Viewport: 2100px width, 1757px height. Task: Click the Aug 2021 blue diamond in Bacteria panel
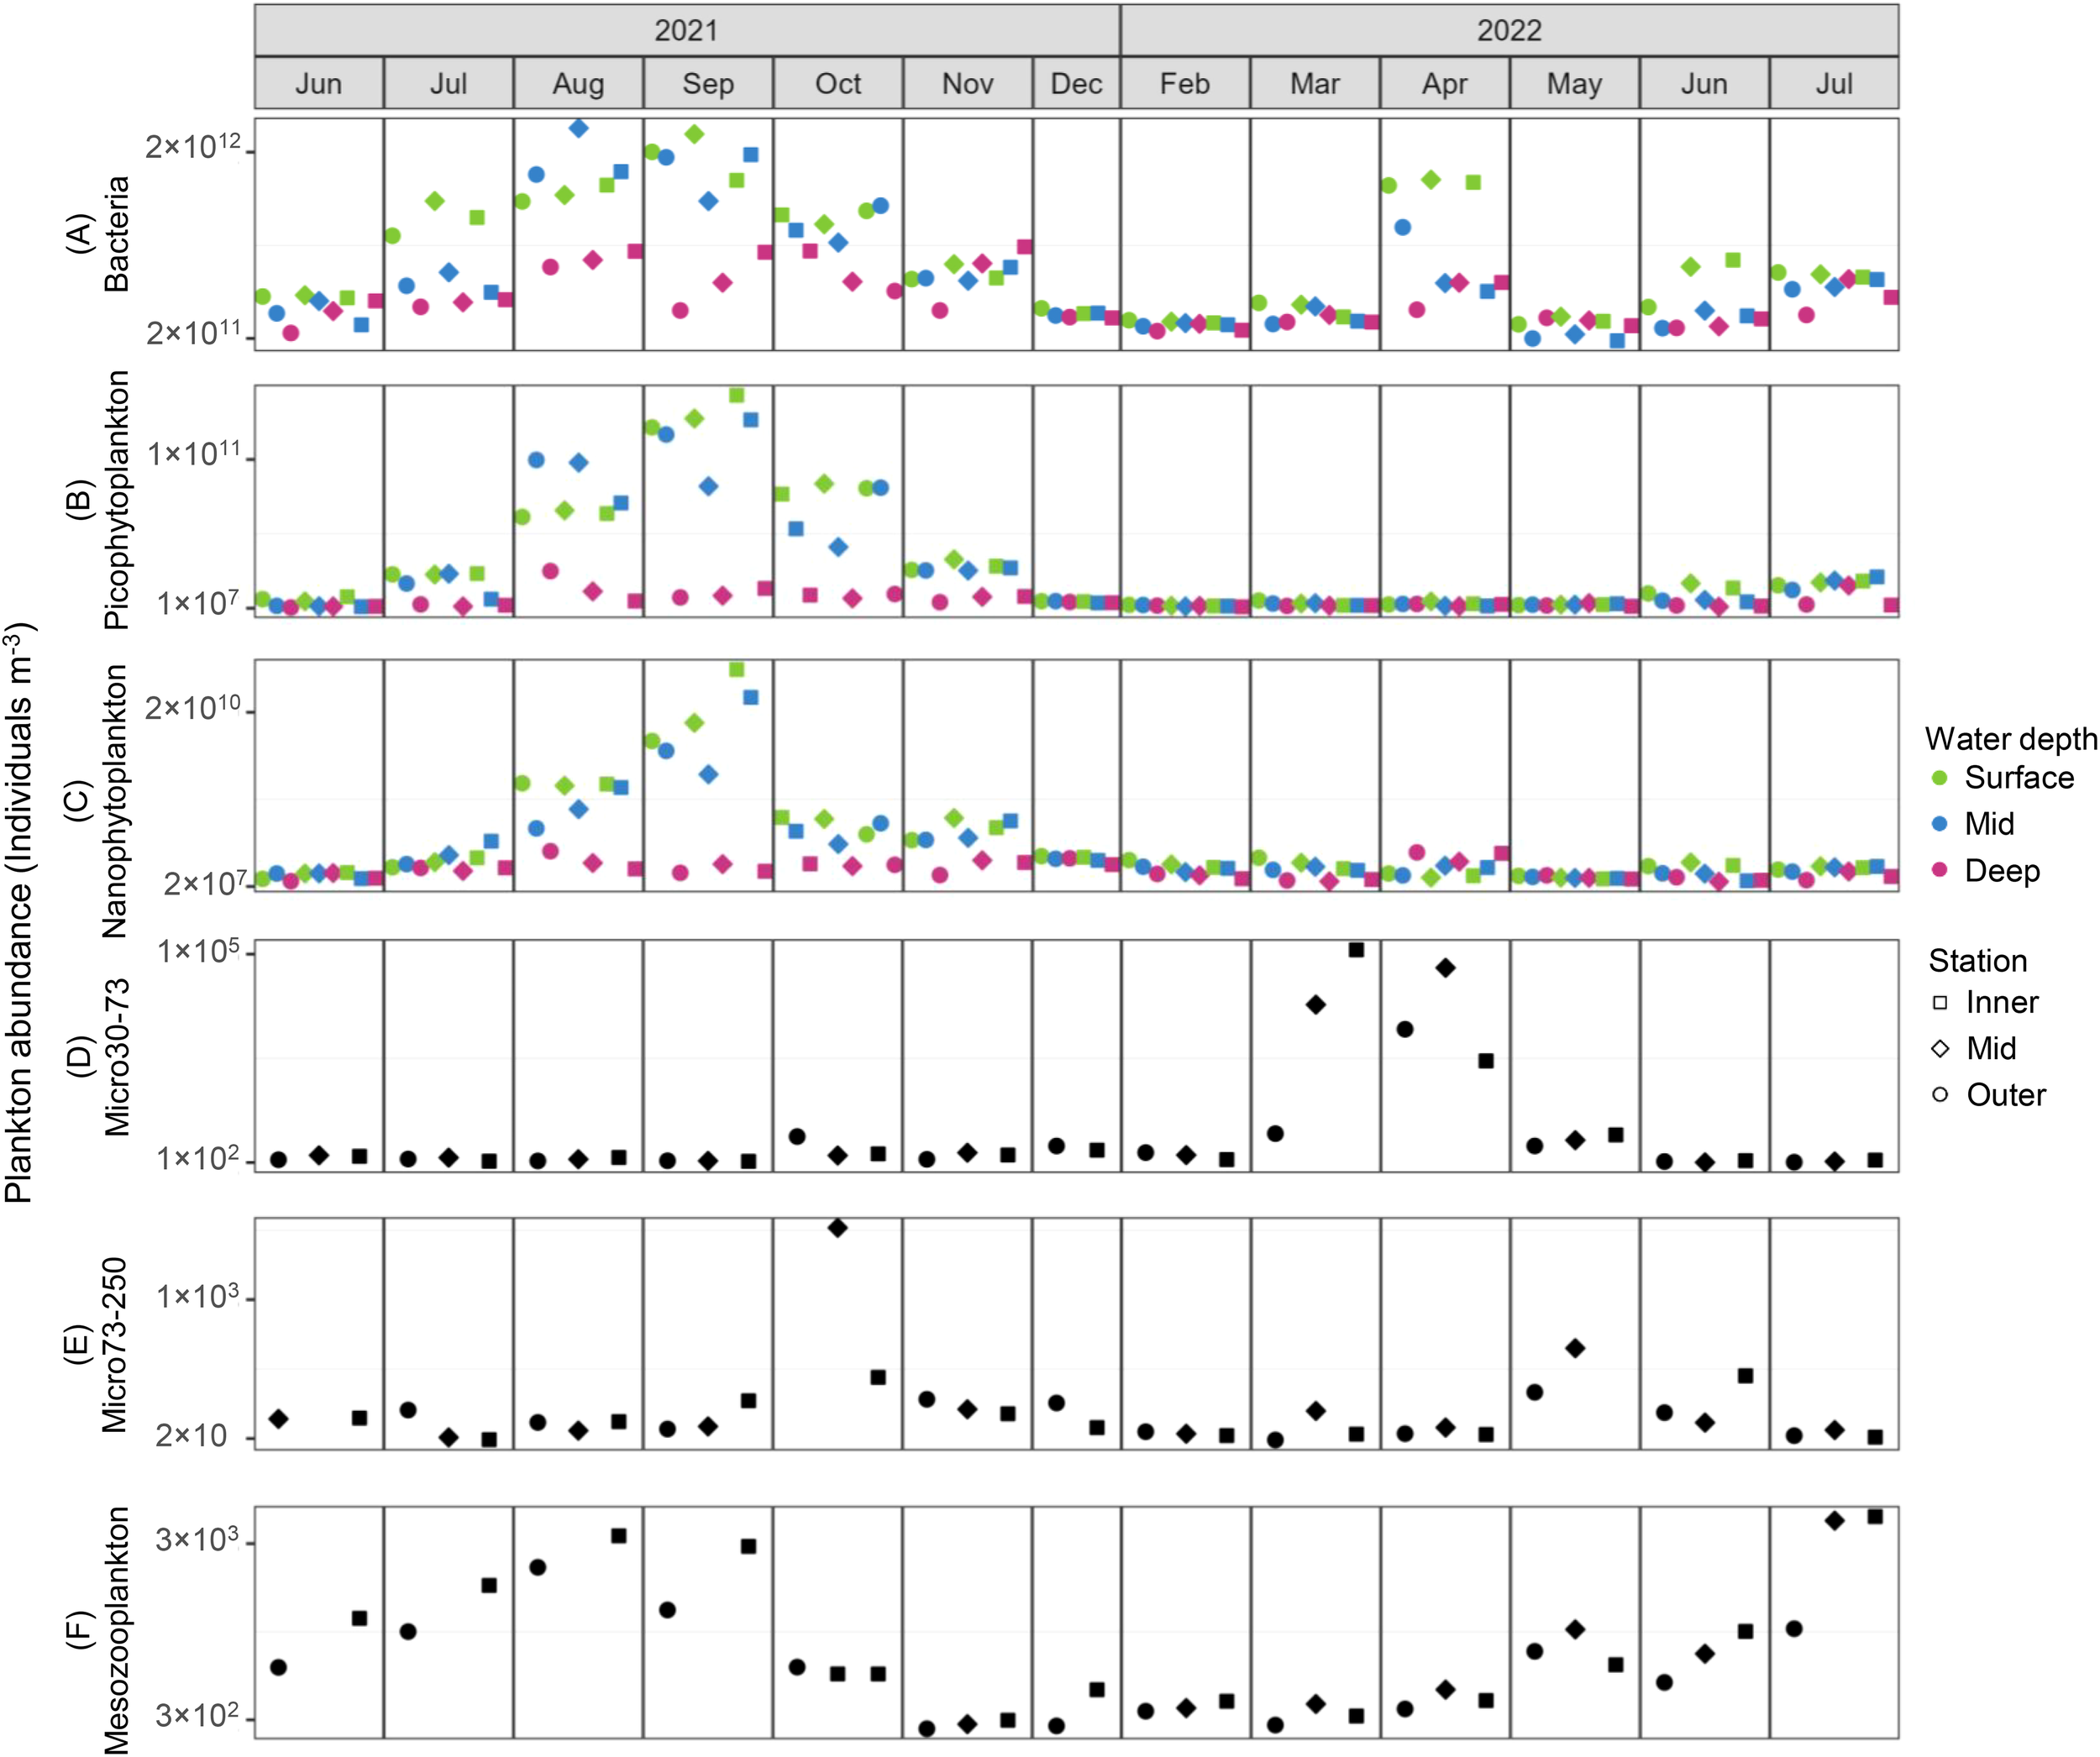[x=578, y=128]
